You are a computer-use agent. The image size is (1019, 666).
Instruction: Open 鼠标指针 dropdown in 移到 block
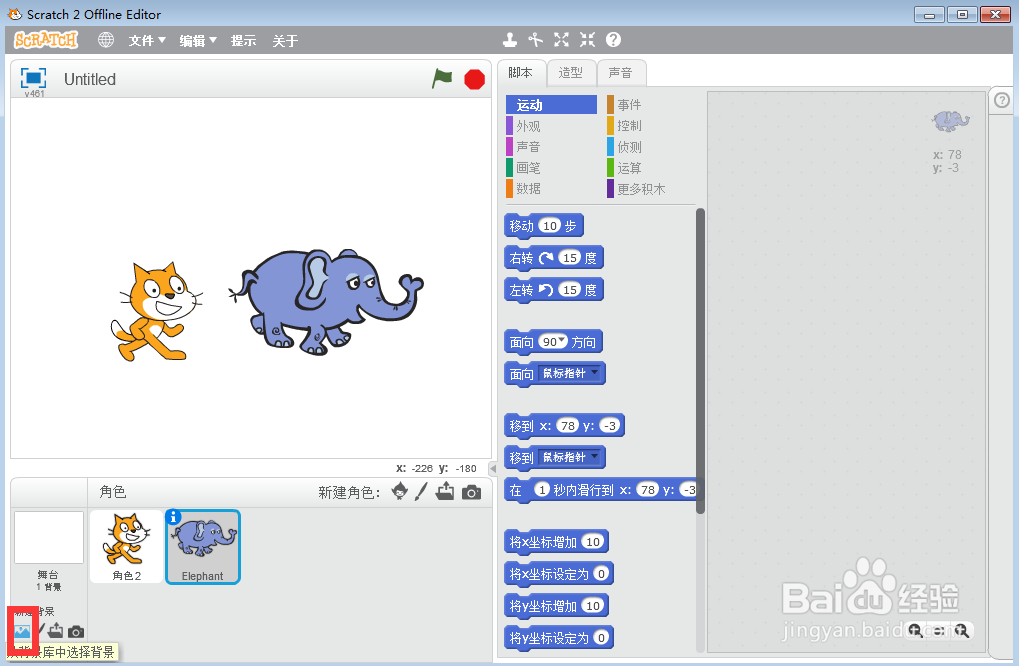coord(569,457)
